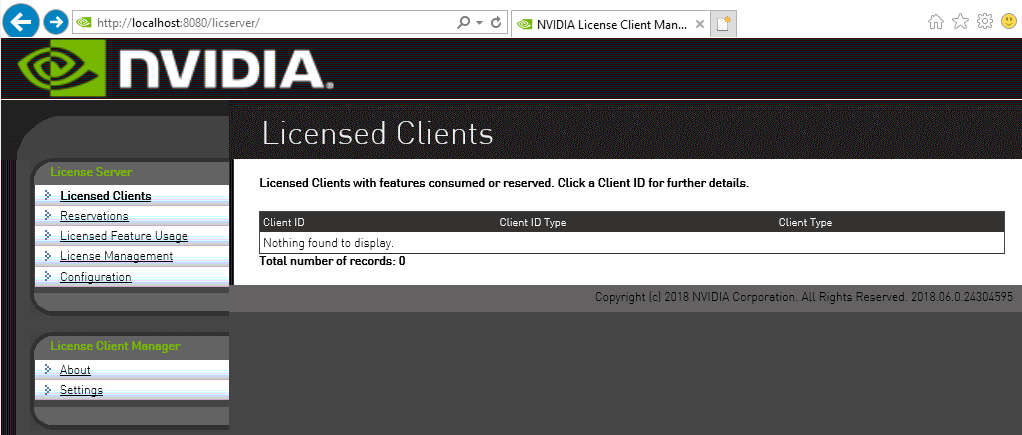The height and width of the screenshot is (435, 1022).
Task: Open Licensed Feature Usage link
Action: point(123,236)
